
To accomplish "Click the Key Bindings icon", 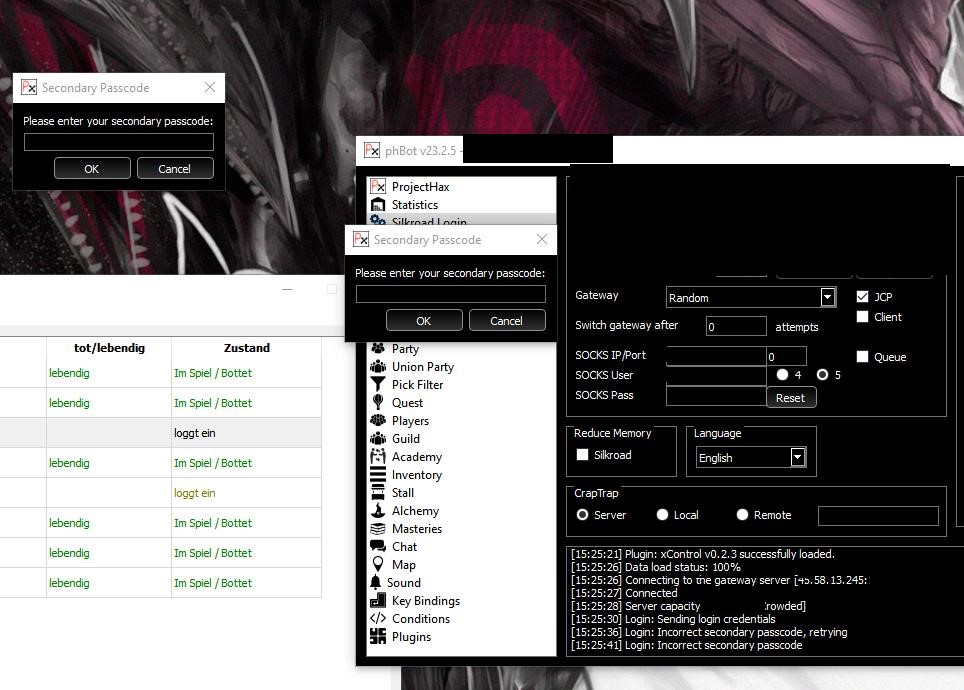I will [378, 601].
